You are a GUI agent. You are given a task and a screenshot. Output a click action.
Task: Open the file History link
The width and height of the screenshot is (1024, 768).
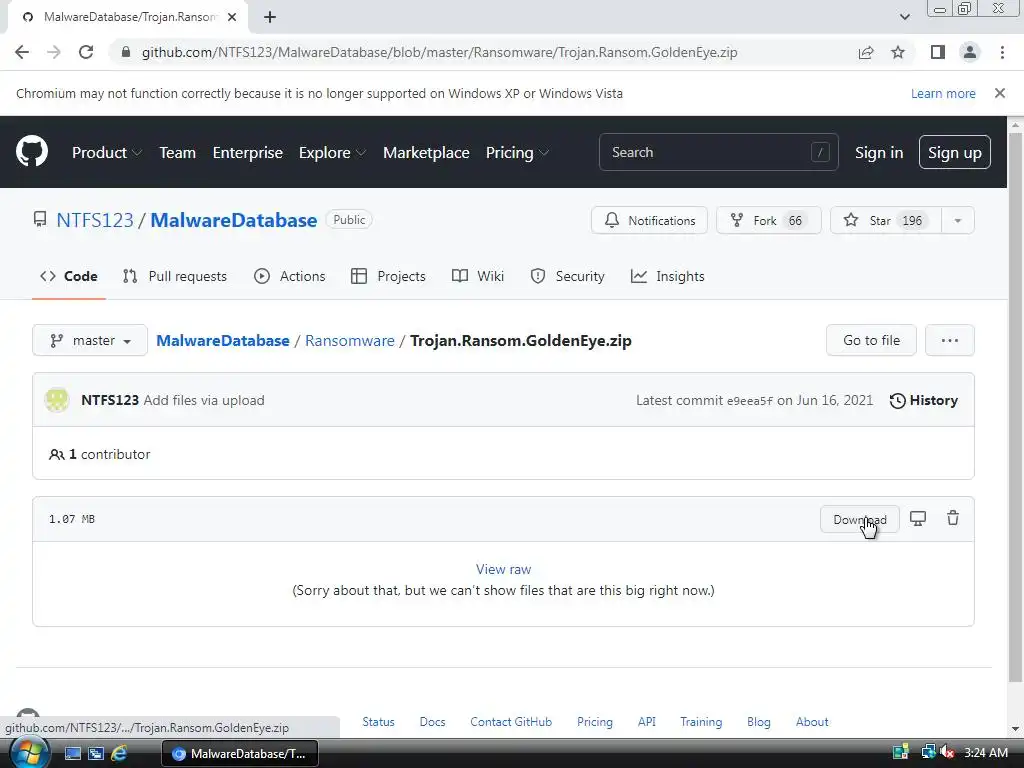pyautogui.click(x=923, y=400)
